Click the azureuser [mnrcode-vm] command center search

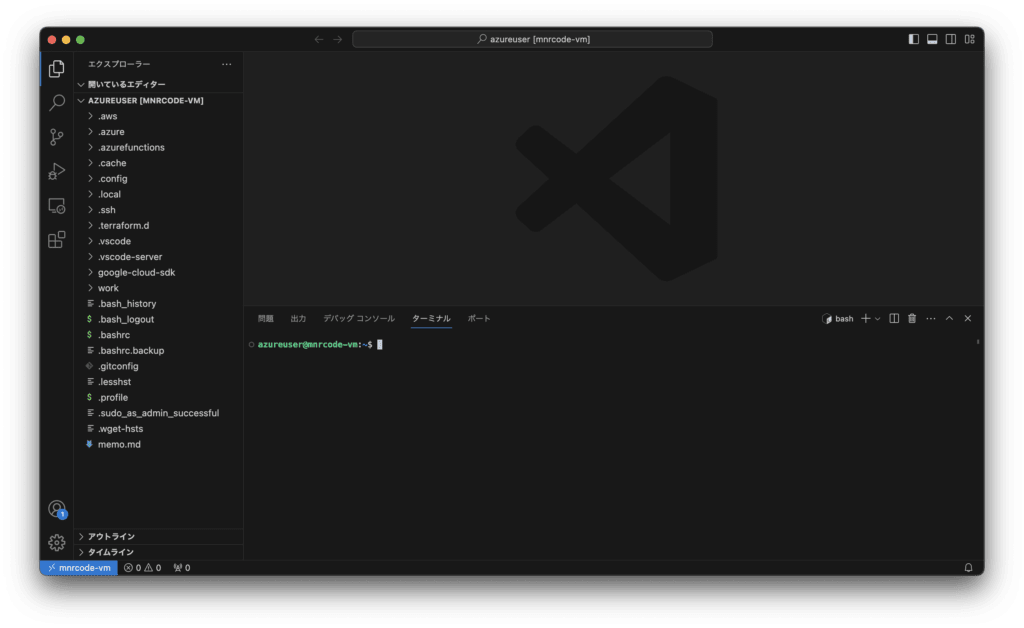pos(532,39)
